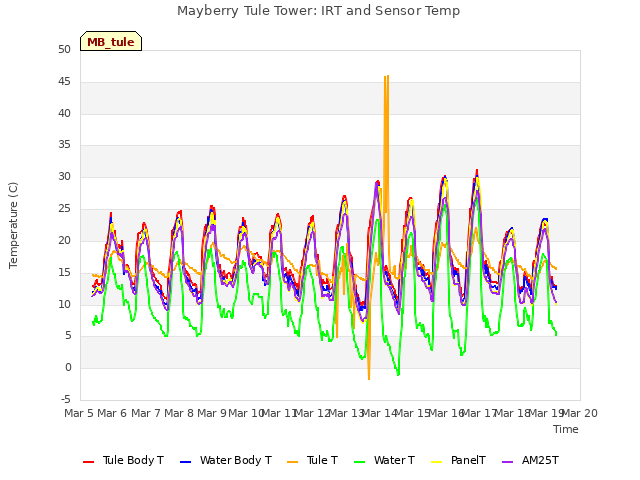Viewport: 640px width, 480px height.
Task: Toggle the PanelT legend entry
Action: tap(458, 460)
